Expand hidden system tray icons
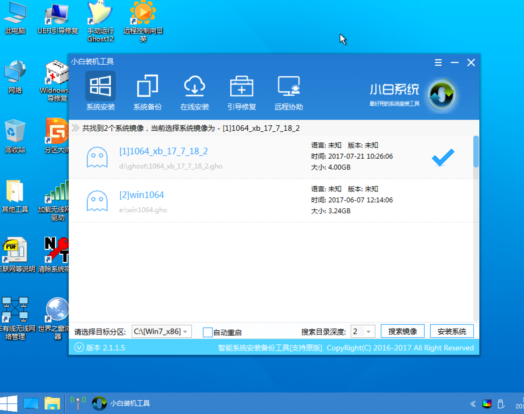The width and height of the screenshot is (524, 414). point(473,404)
